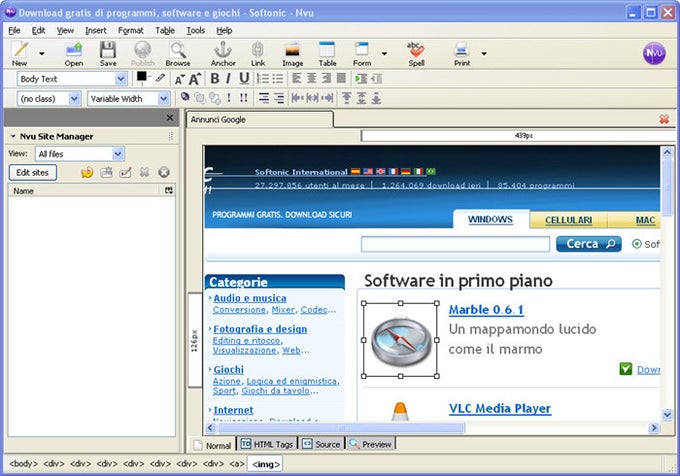Toggle Underline formatting
680x476 pixels.
point(244,78)
